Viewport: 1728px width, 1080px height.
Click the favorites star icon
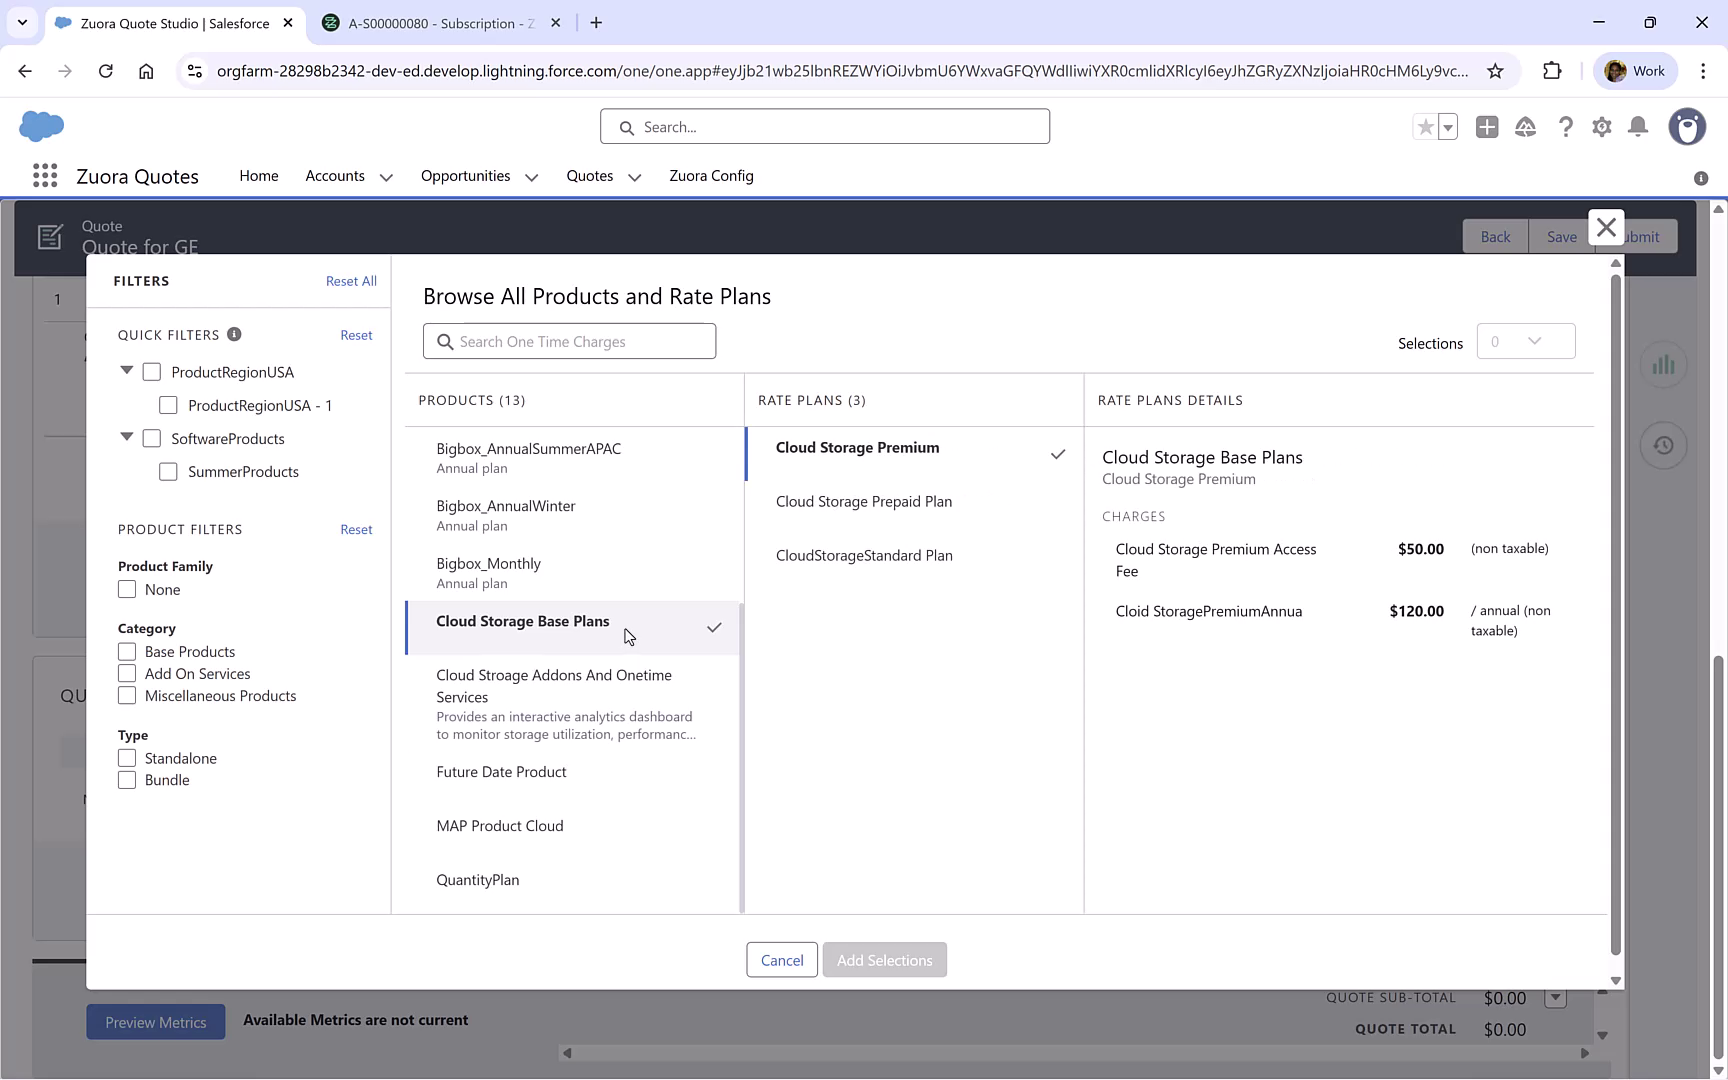1425,127
